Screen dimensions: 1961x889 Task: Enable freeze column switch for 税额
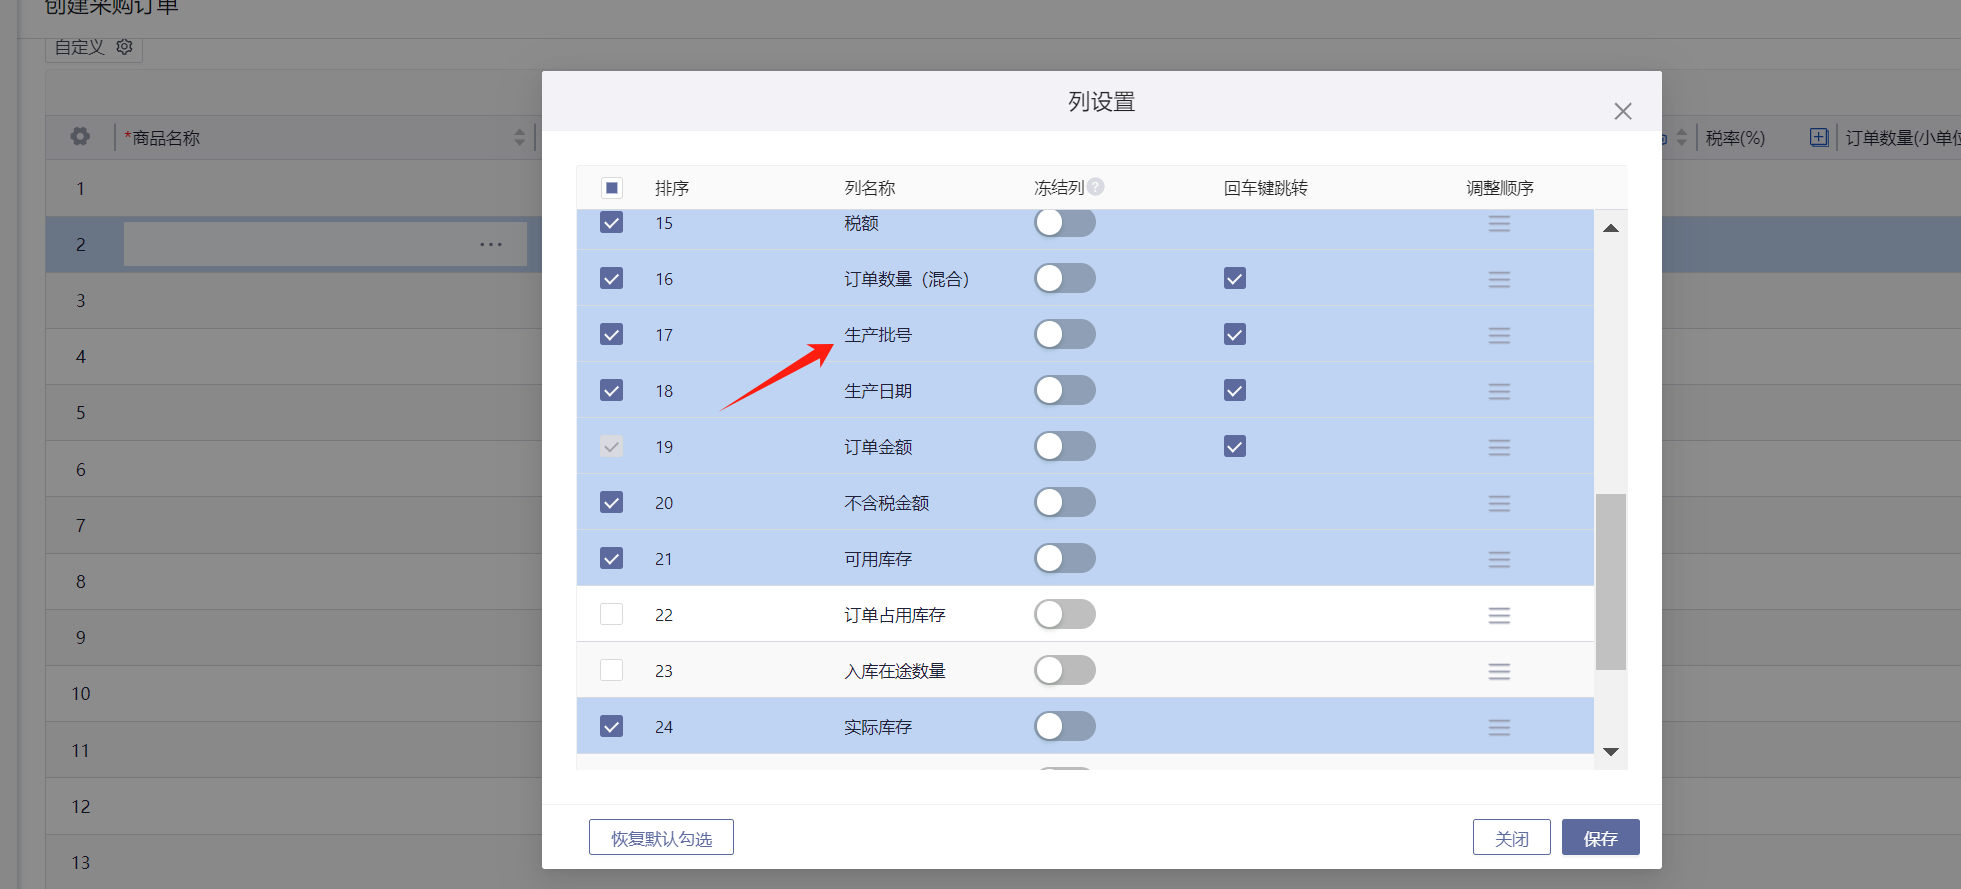1065,222
